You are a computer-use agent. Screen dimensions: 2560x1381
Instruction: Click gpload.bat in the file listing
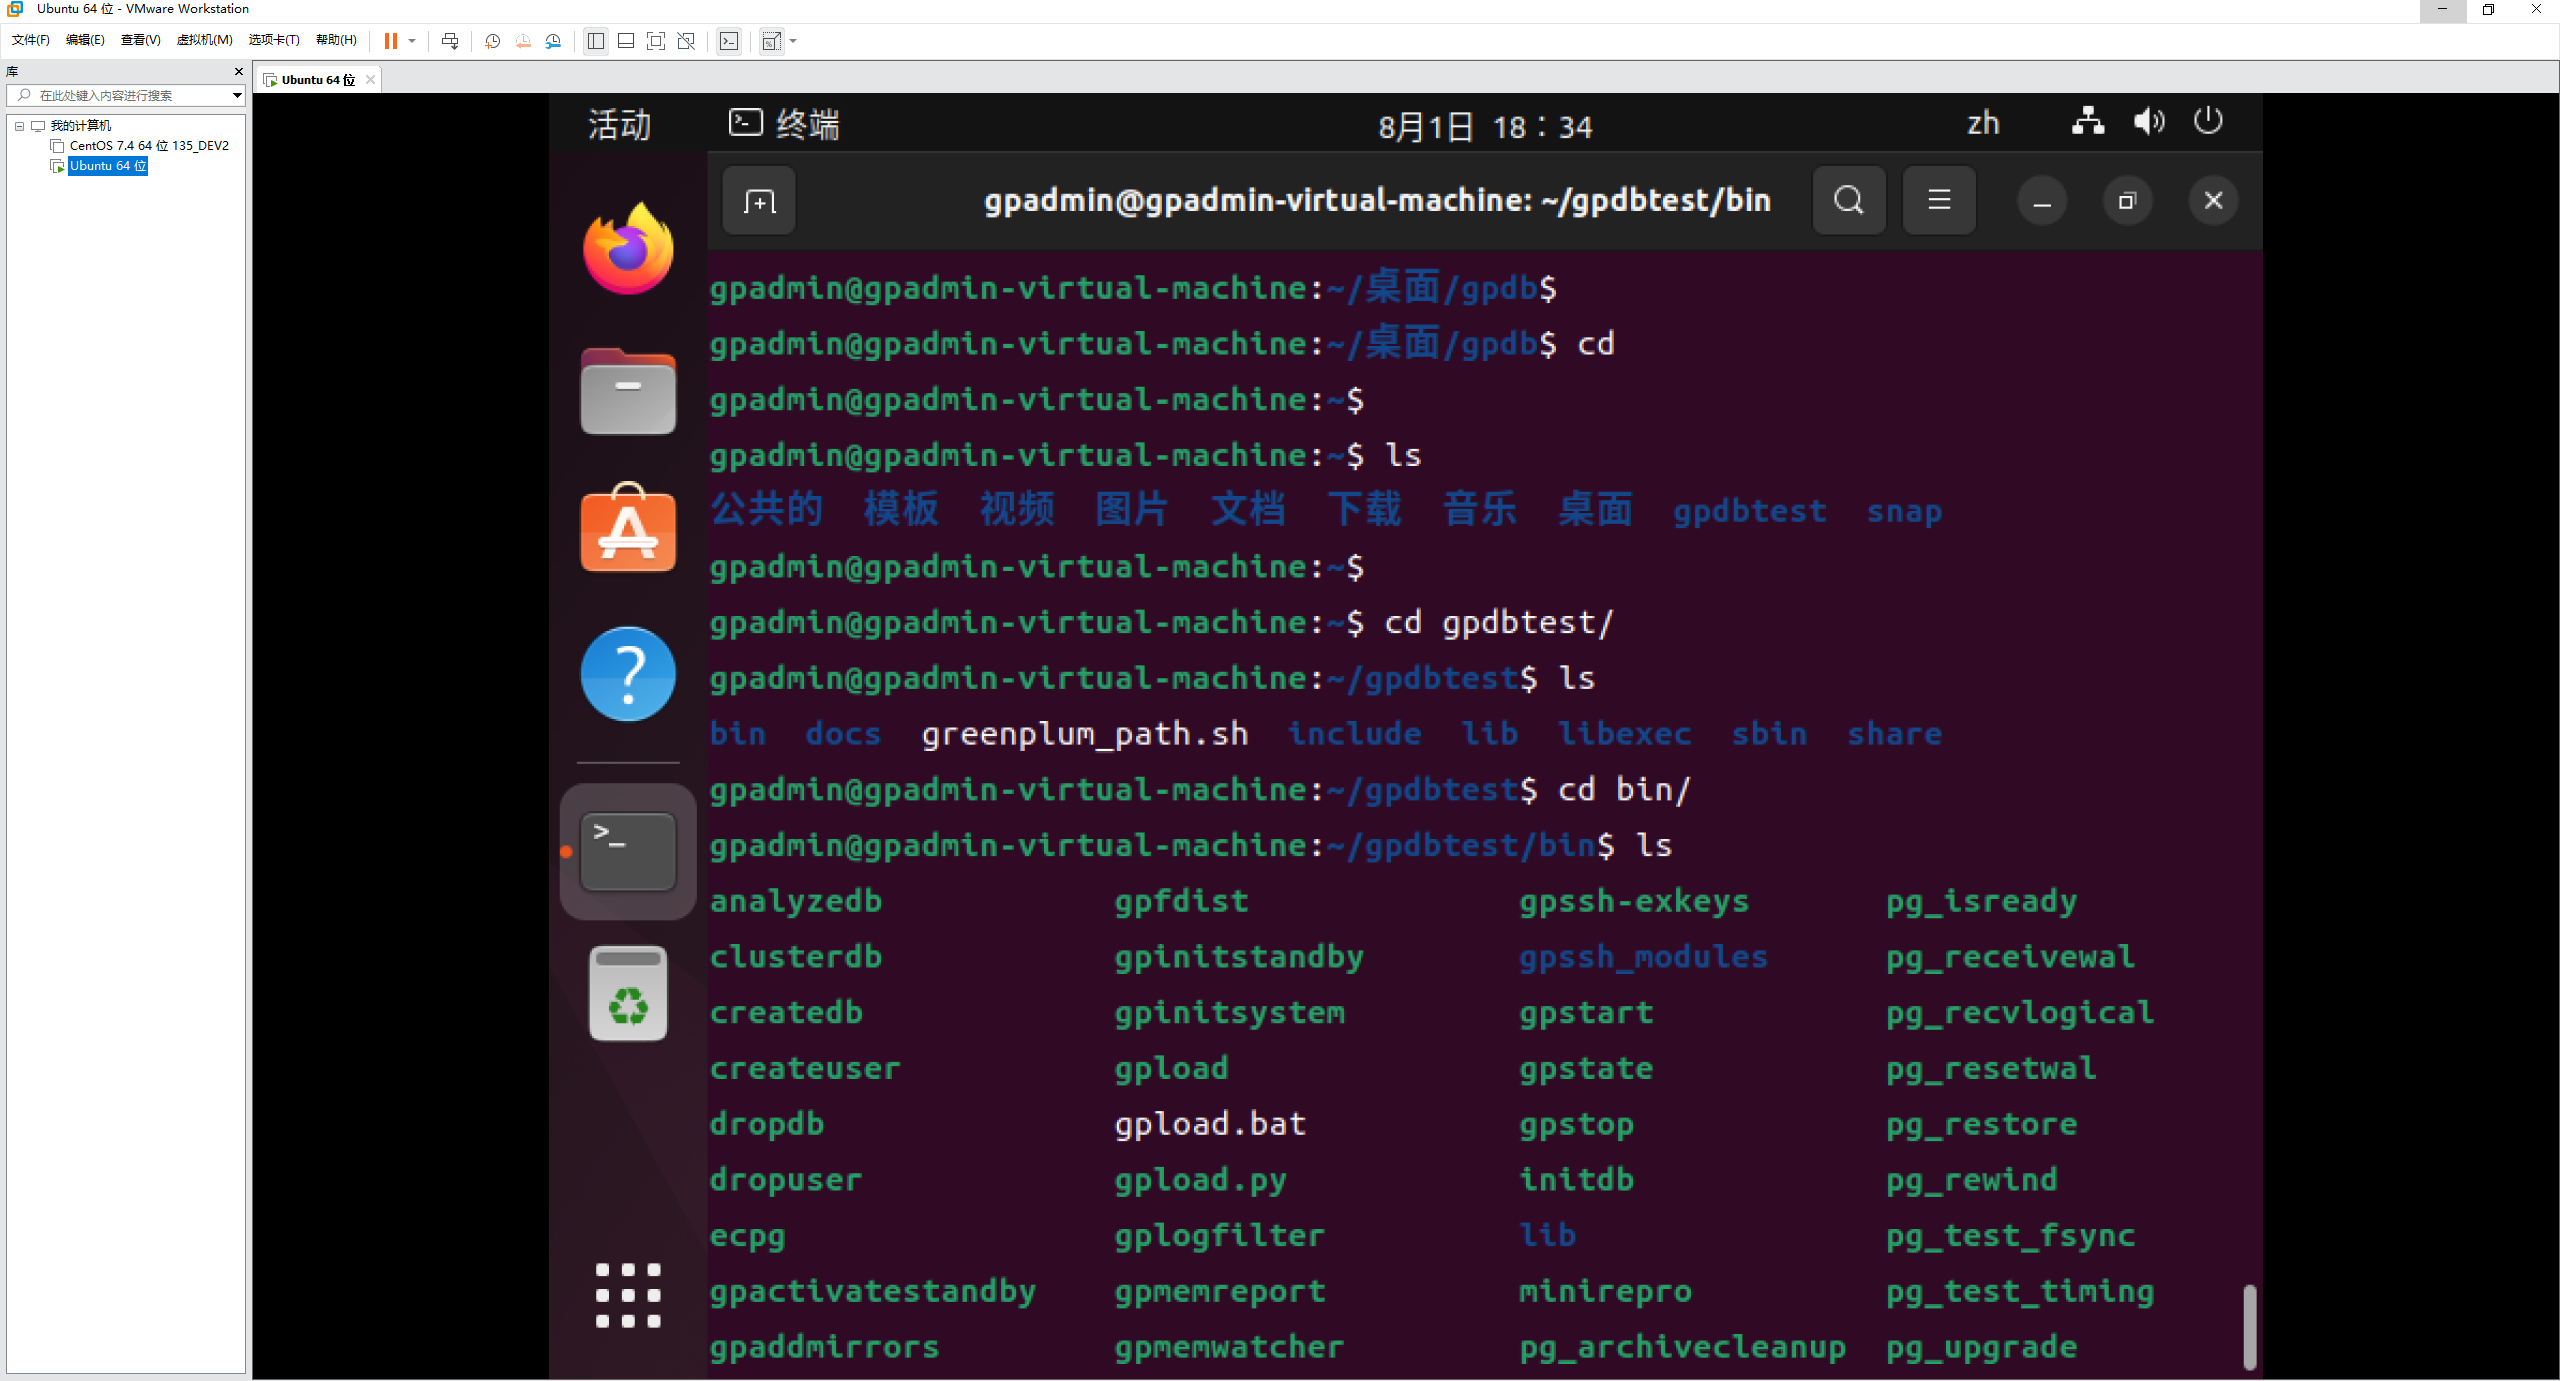pos(1210,1124)
